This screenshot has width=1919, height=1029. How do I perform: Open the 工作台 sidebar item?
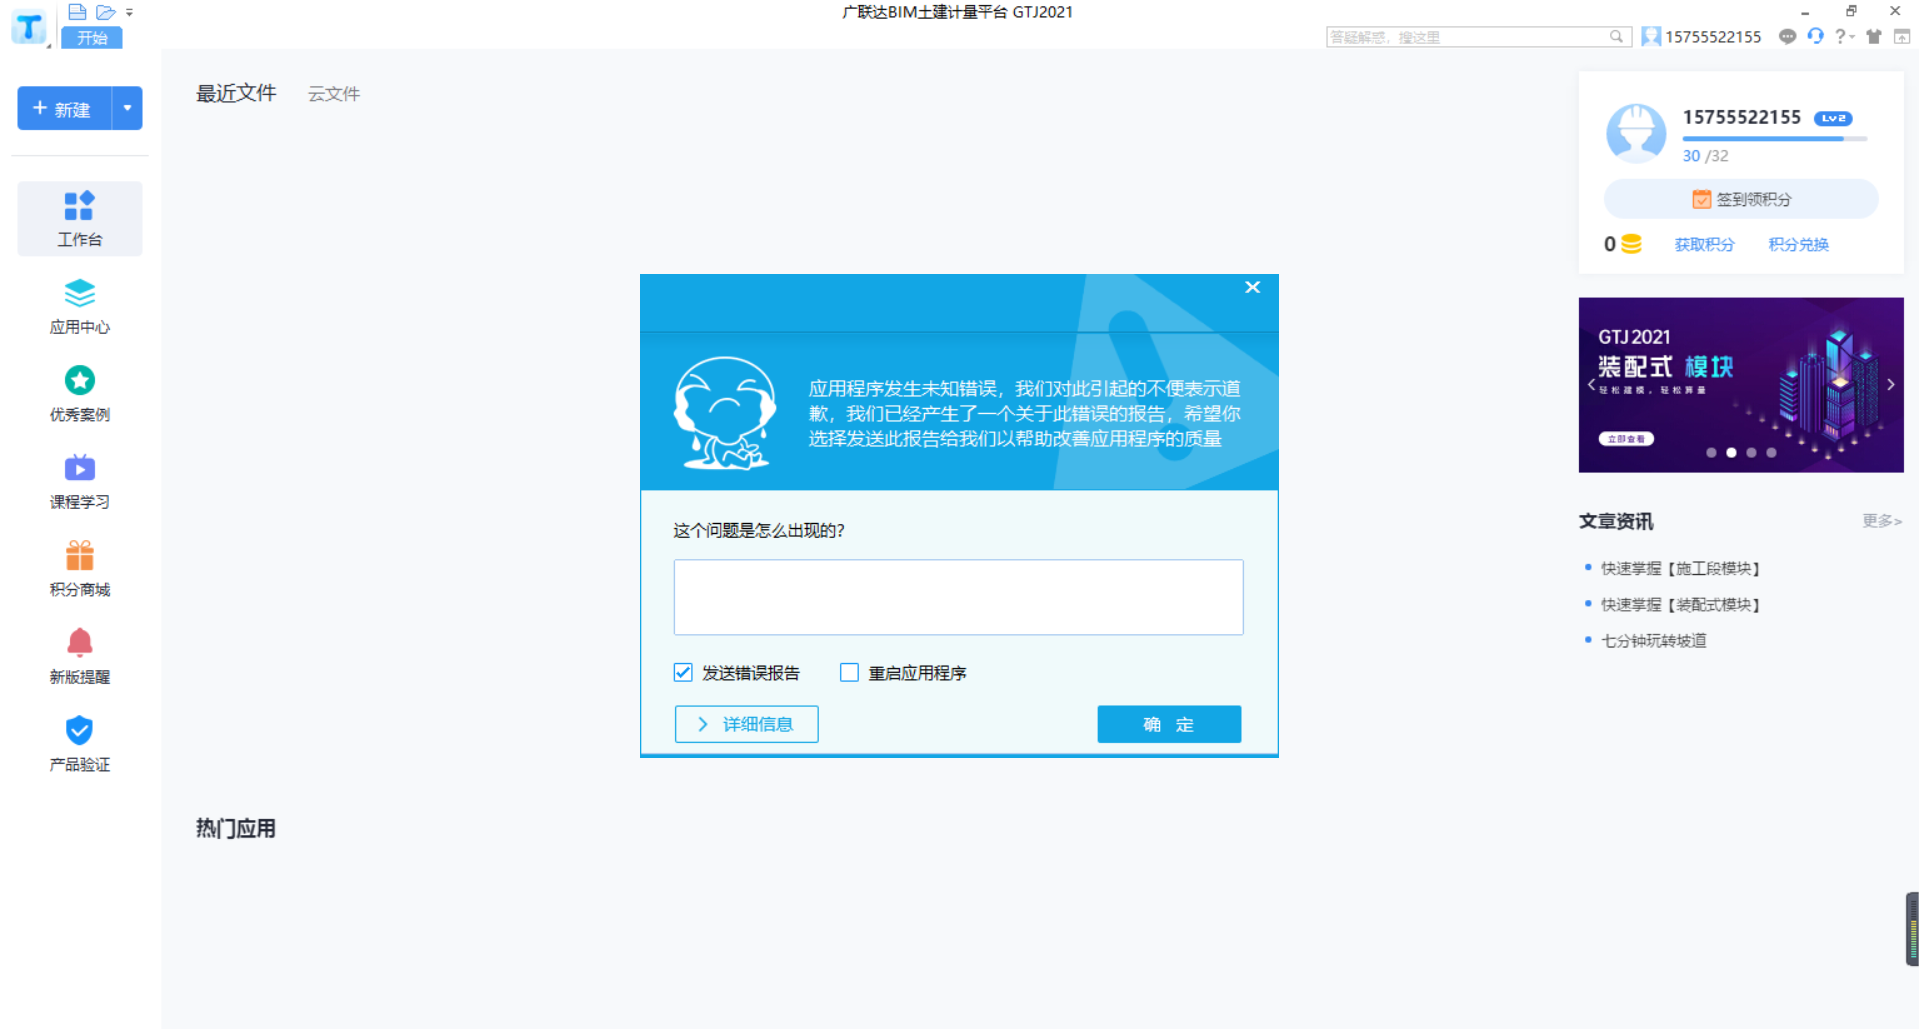[80, 219]
